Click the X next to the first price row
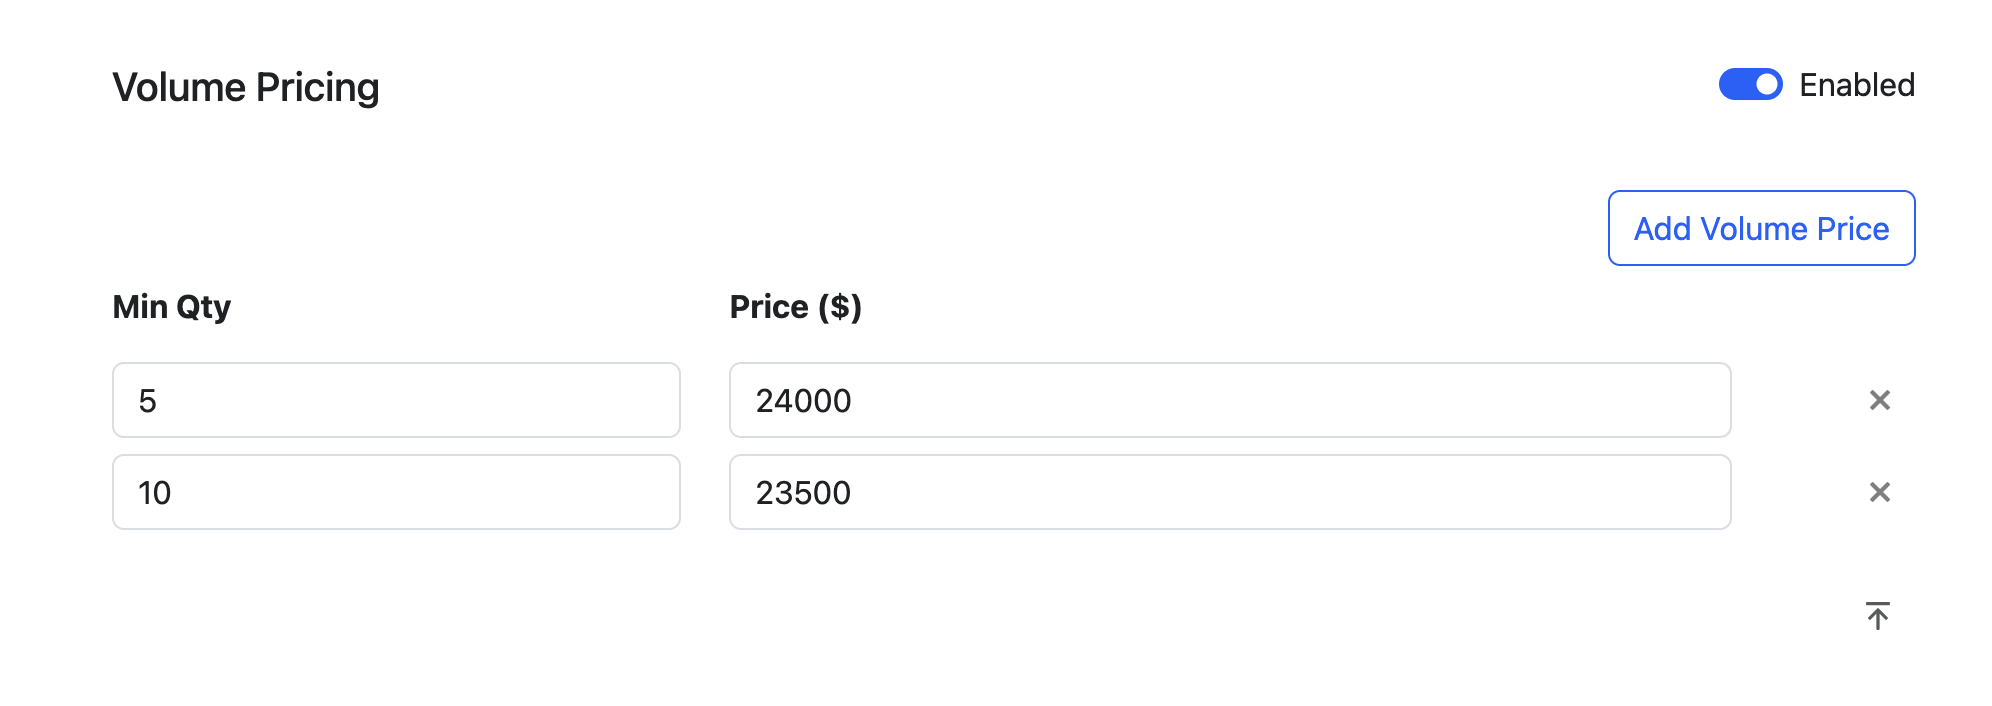The height and width of the screenshot is (706, 1992). pos(1879,400)
